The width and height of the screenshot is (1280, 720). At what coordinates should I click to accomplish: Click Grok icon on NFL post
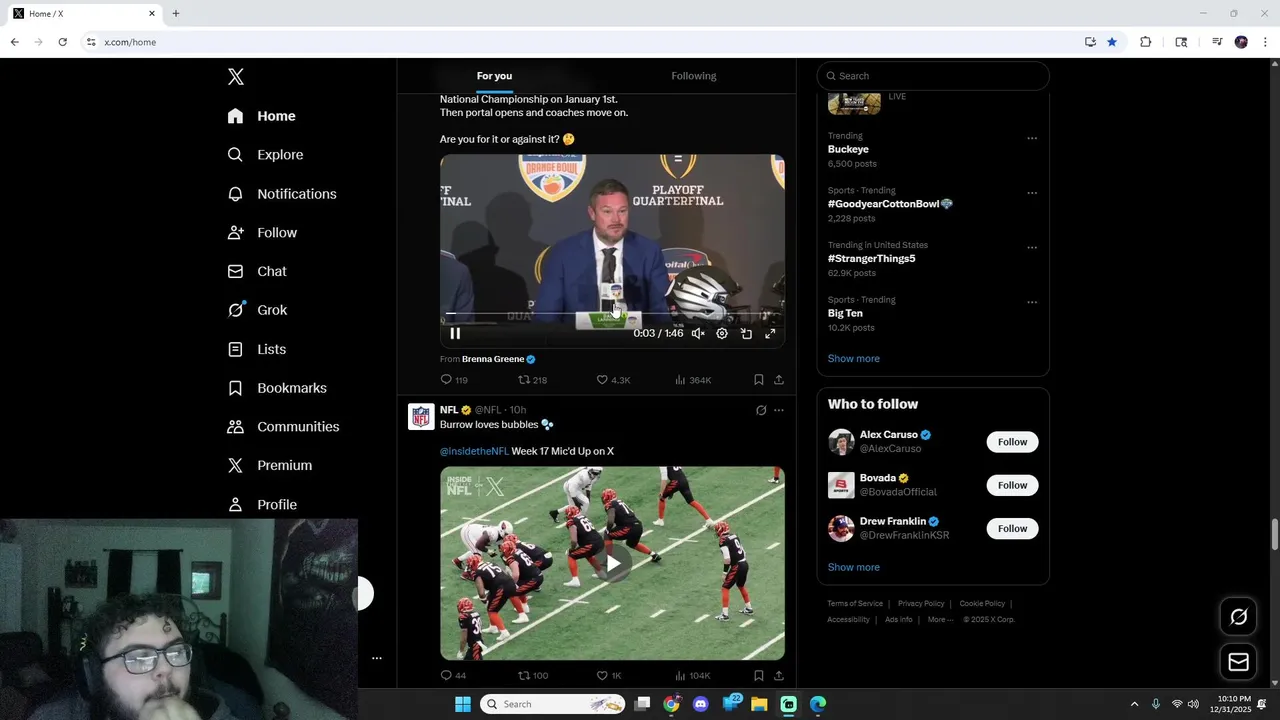[761, 410]
